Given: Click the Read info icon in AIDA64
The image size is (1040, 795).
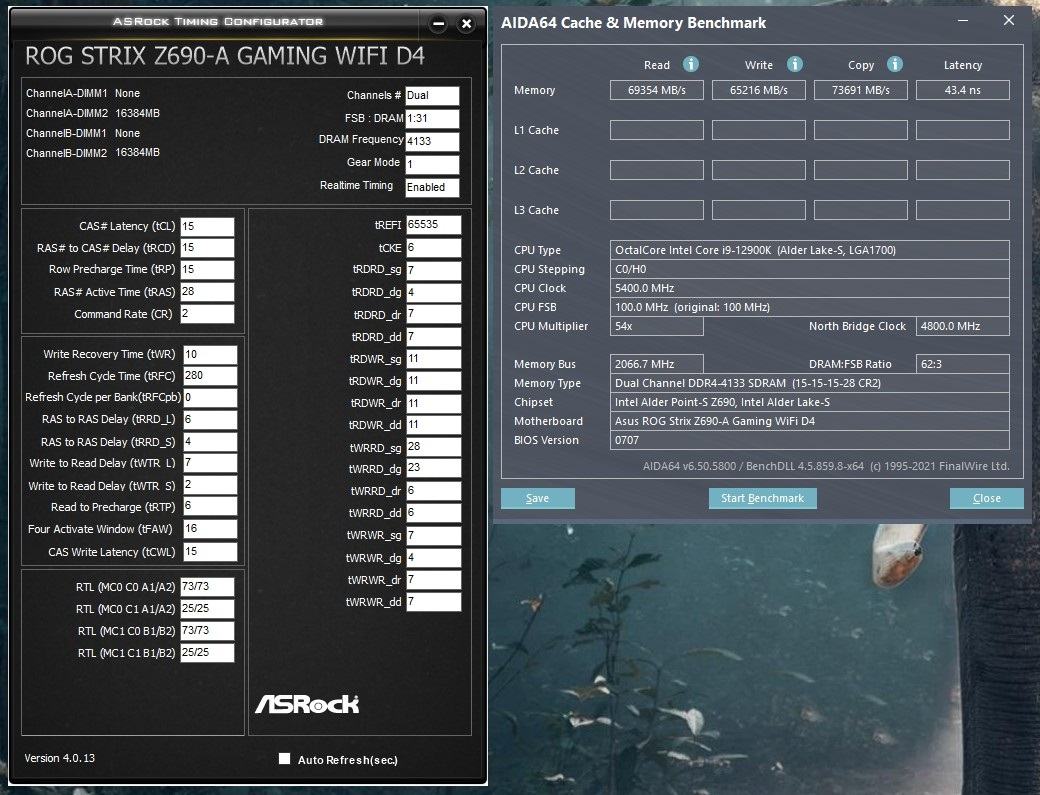Looking at the screenshot, I should point(690,64).
